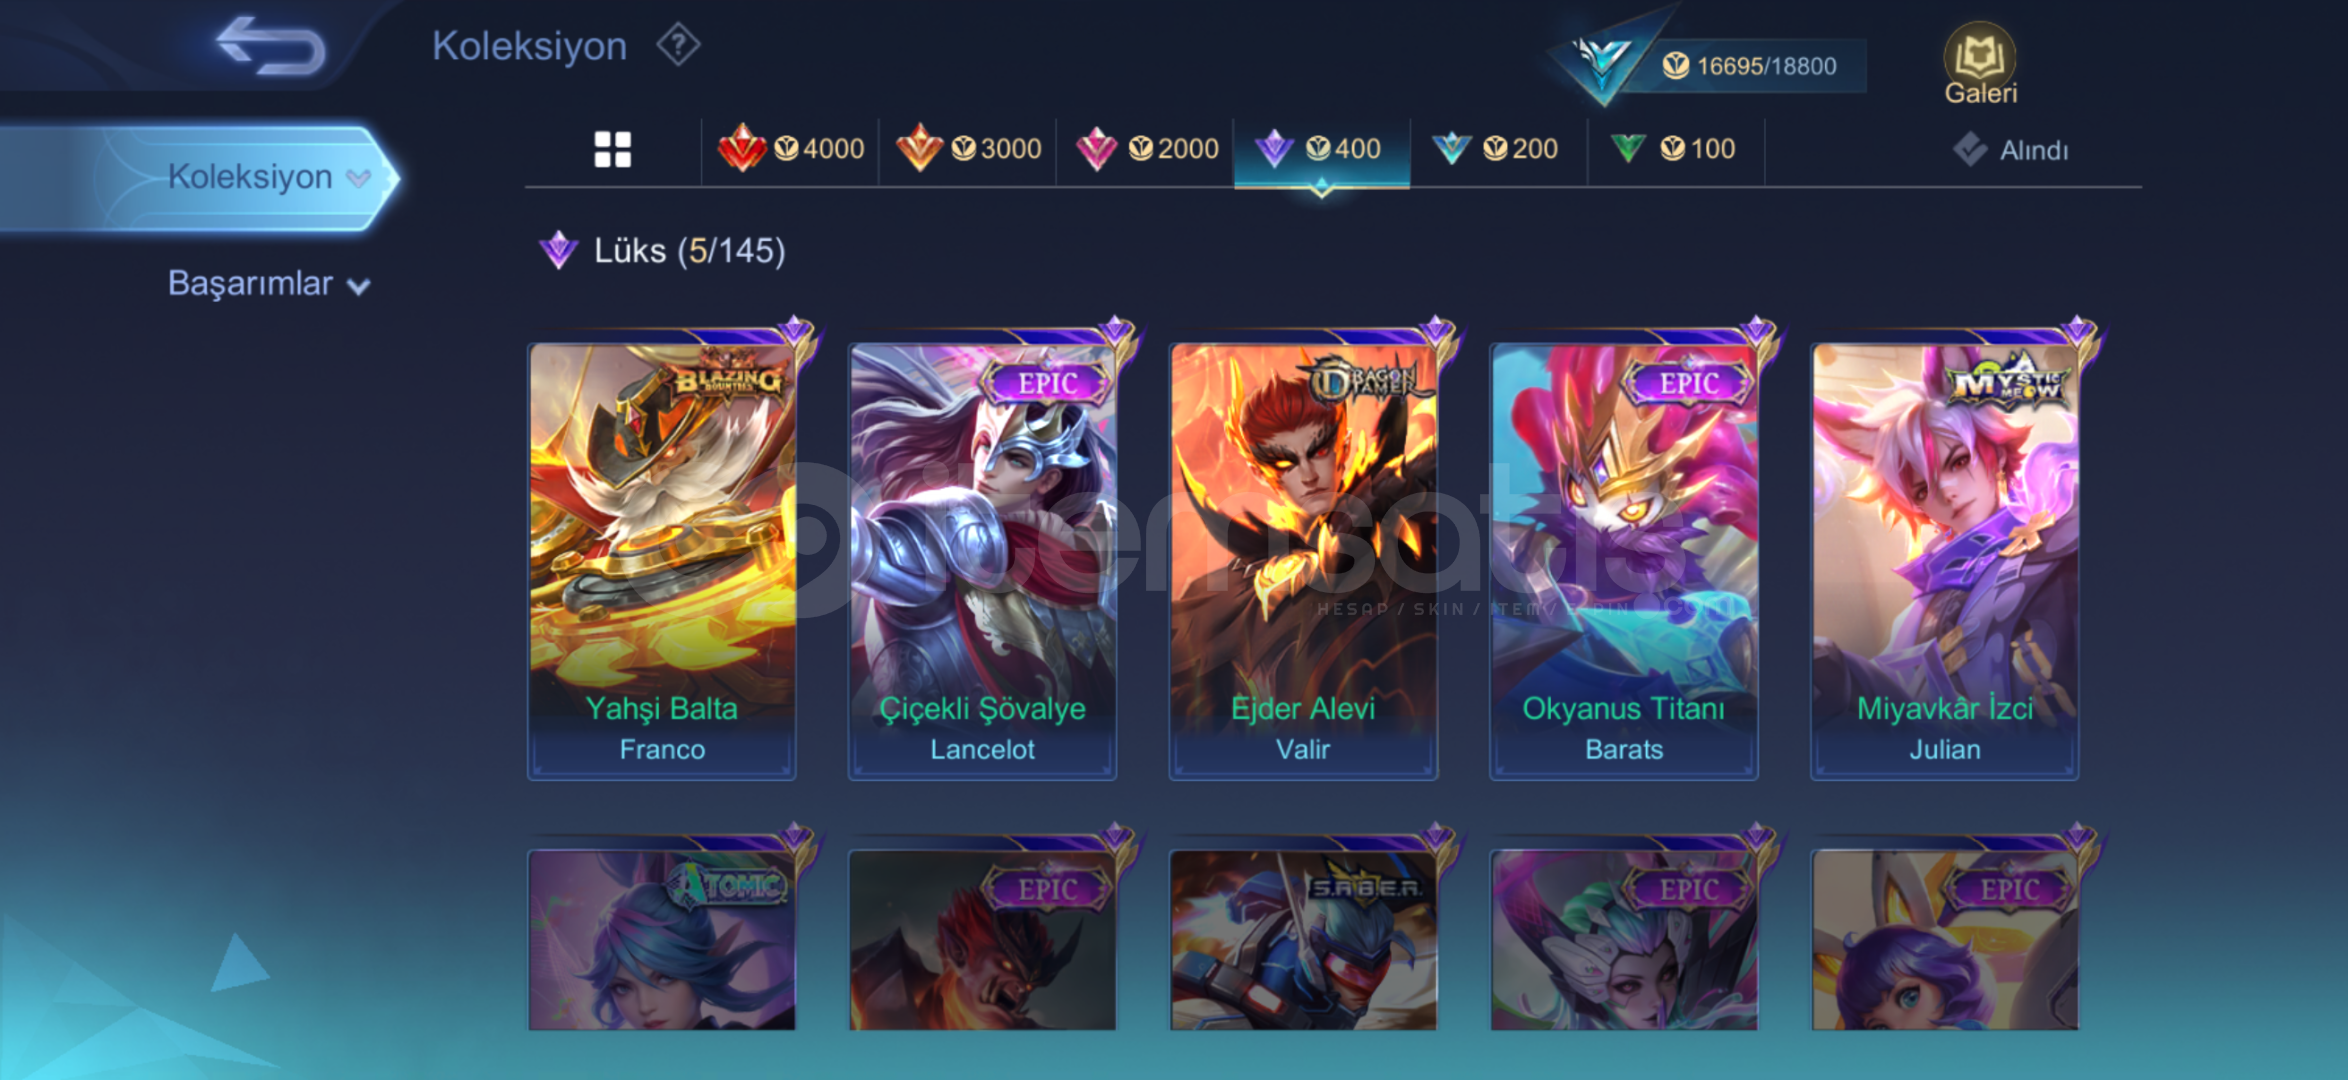Select the active 400 points tab

[x=1322, y=149]
